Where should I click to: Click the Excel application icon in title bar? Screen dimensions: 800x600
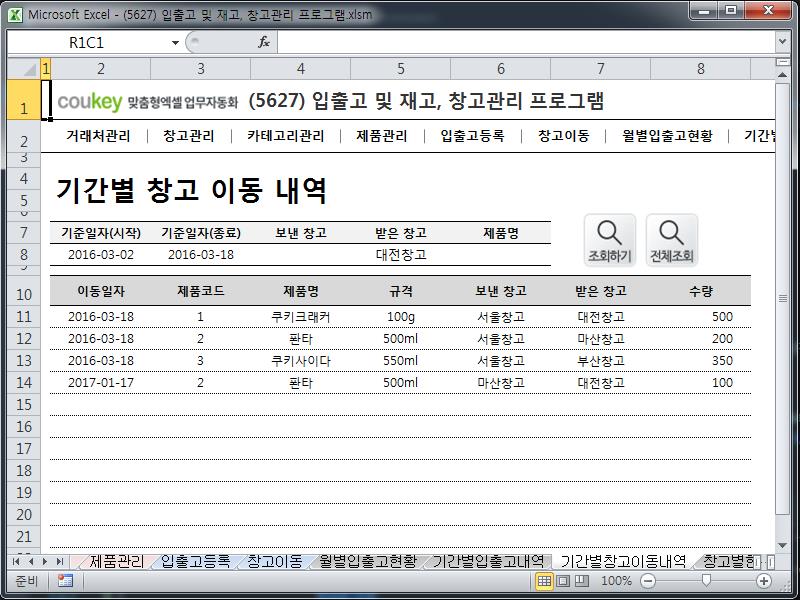point(15,14)
